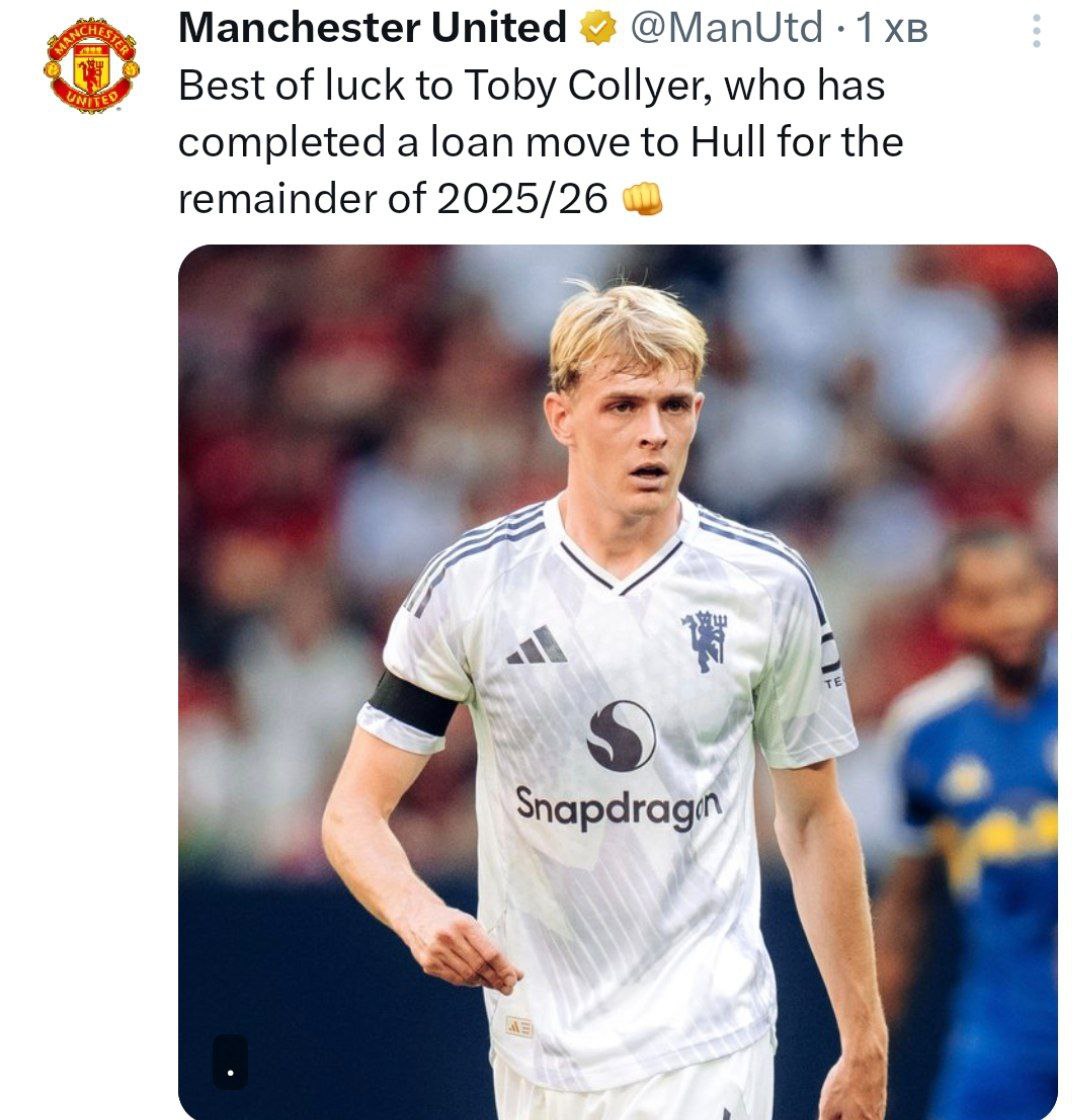Open the Manchester United profile avatar
The image size is (1080, 1120).
click(x=91, y=68)
